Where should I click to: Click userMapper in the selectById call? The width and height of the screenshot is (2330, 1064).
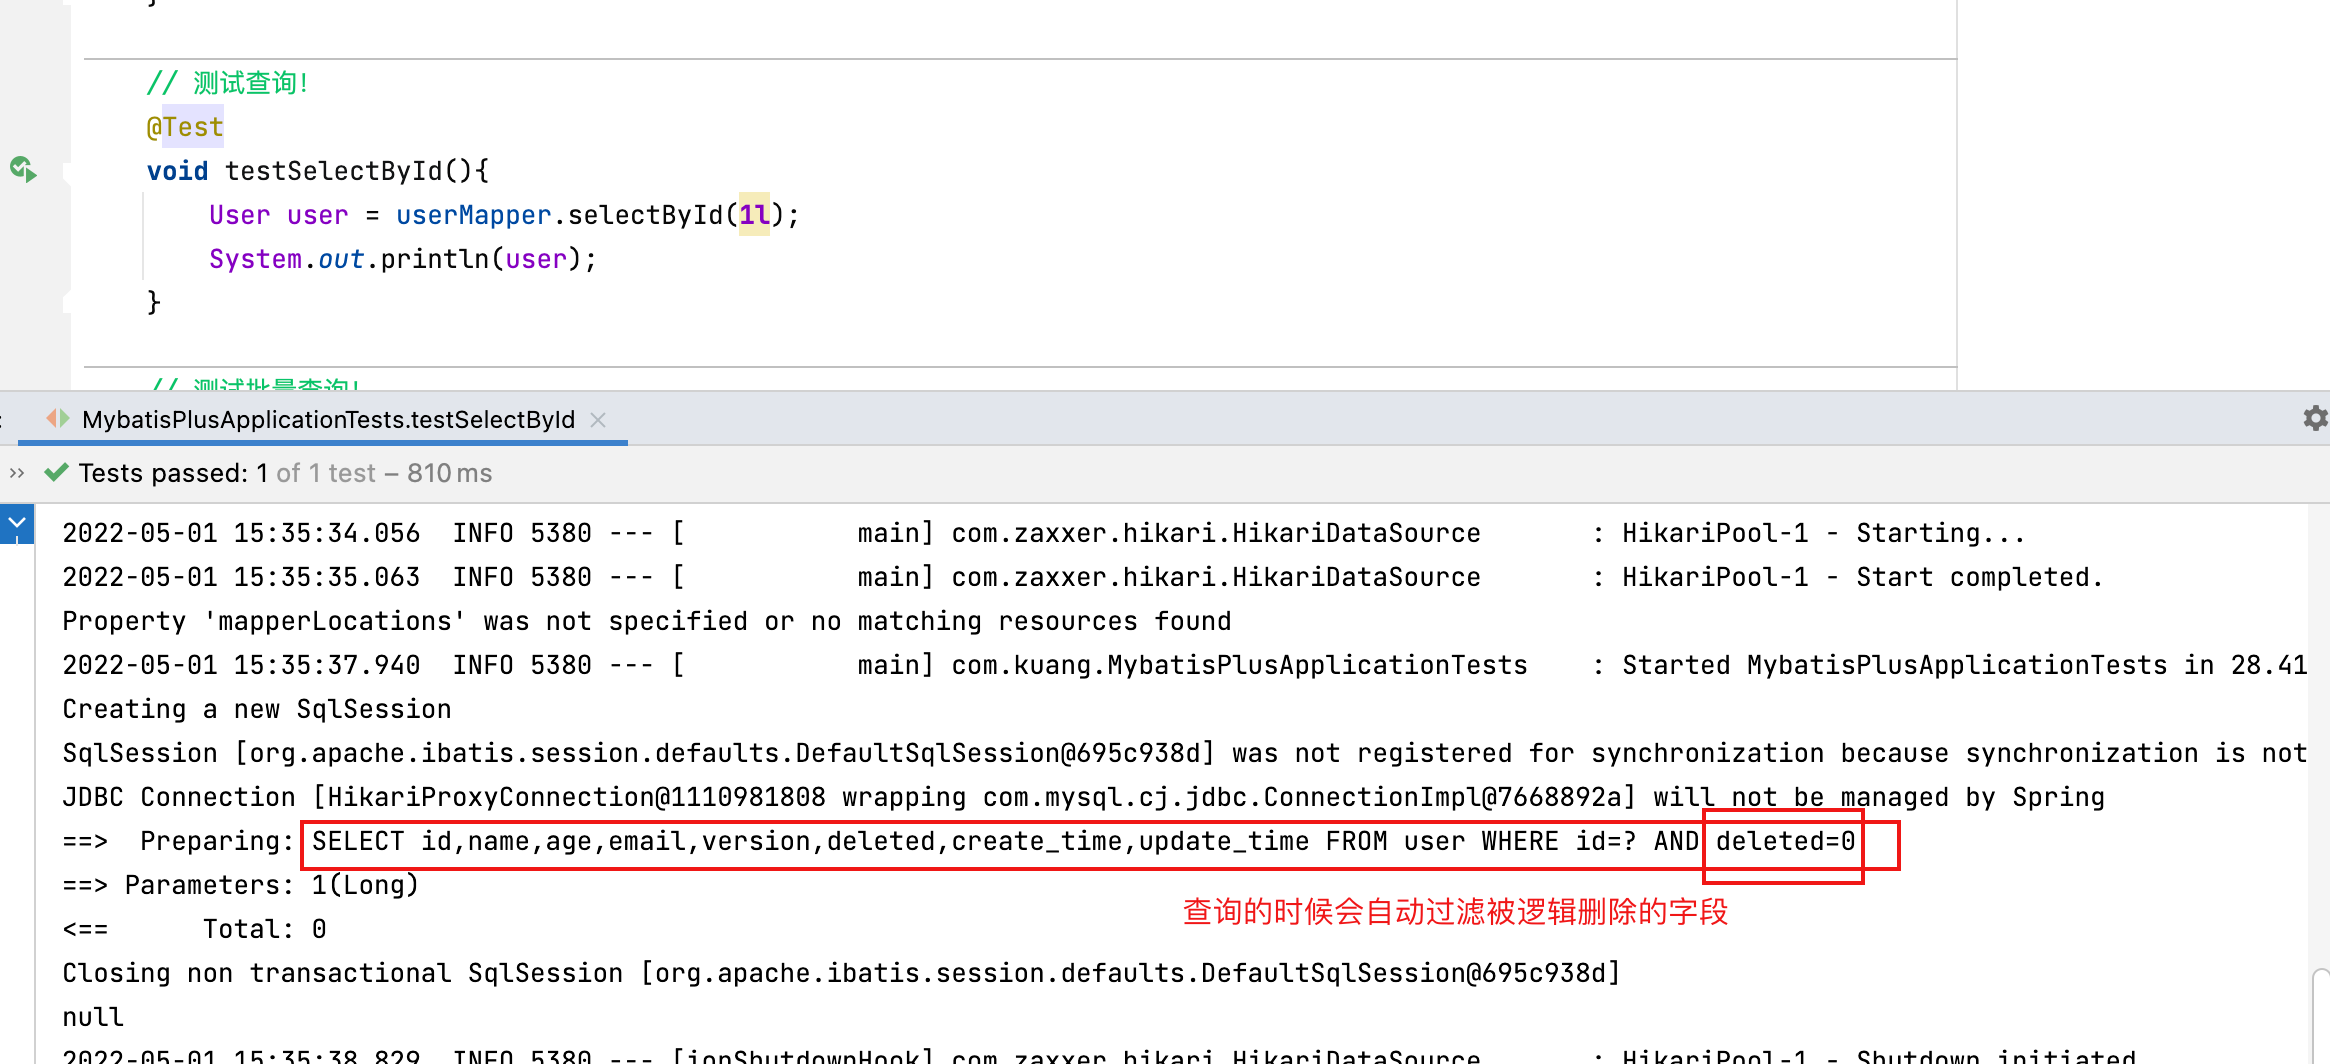click(473, 215)
